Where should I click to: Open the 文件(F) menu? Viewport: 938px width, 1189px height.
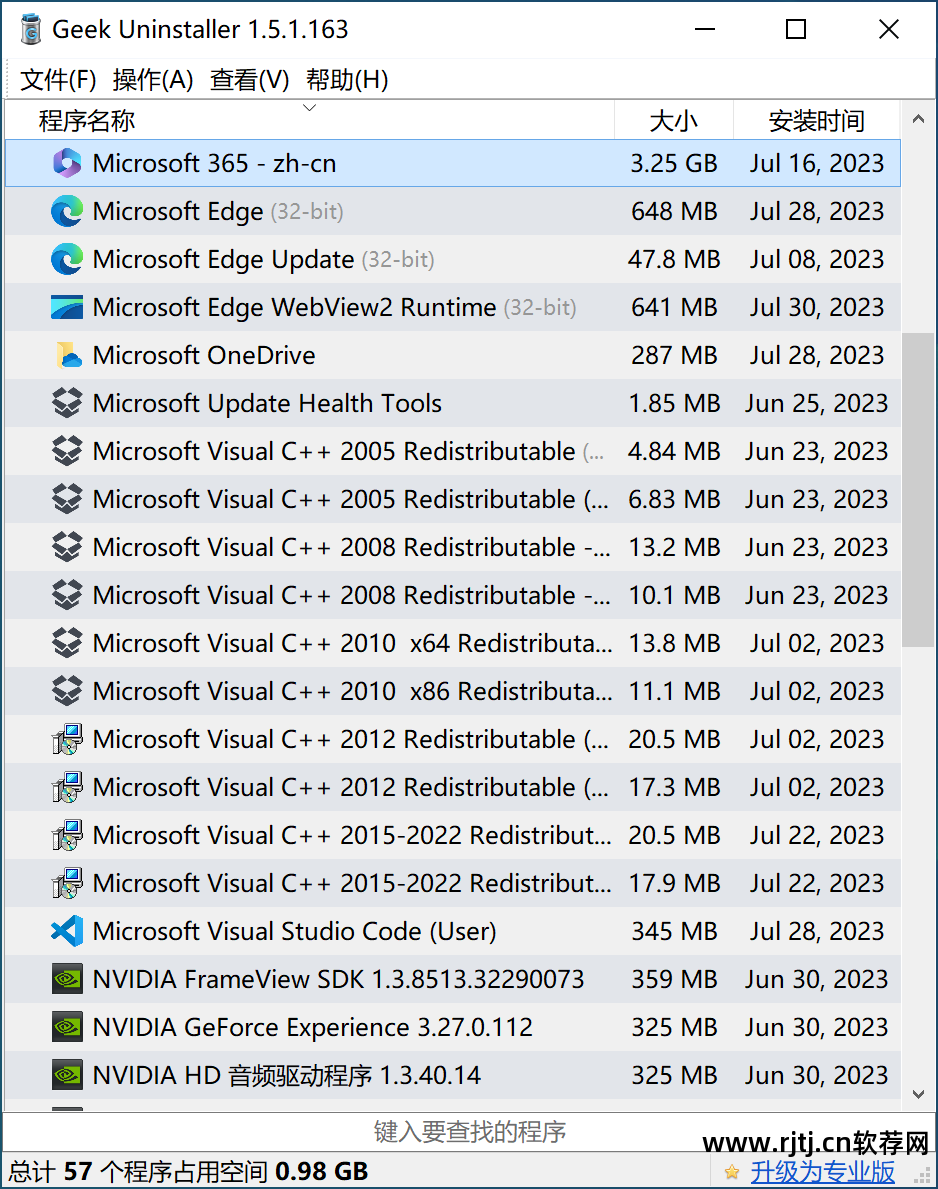pos(58,80)
